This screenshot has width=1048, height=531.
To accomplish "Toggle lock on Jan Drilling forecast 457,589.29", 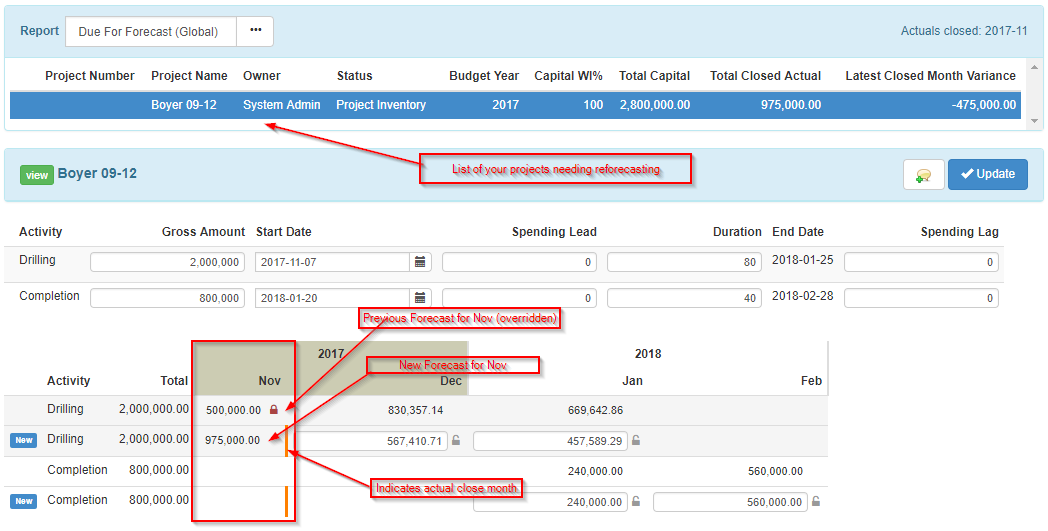I will click(636, 440).
